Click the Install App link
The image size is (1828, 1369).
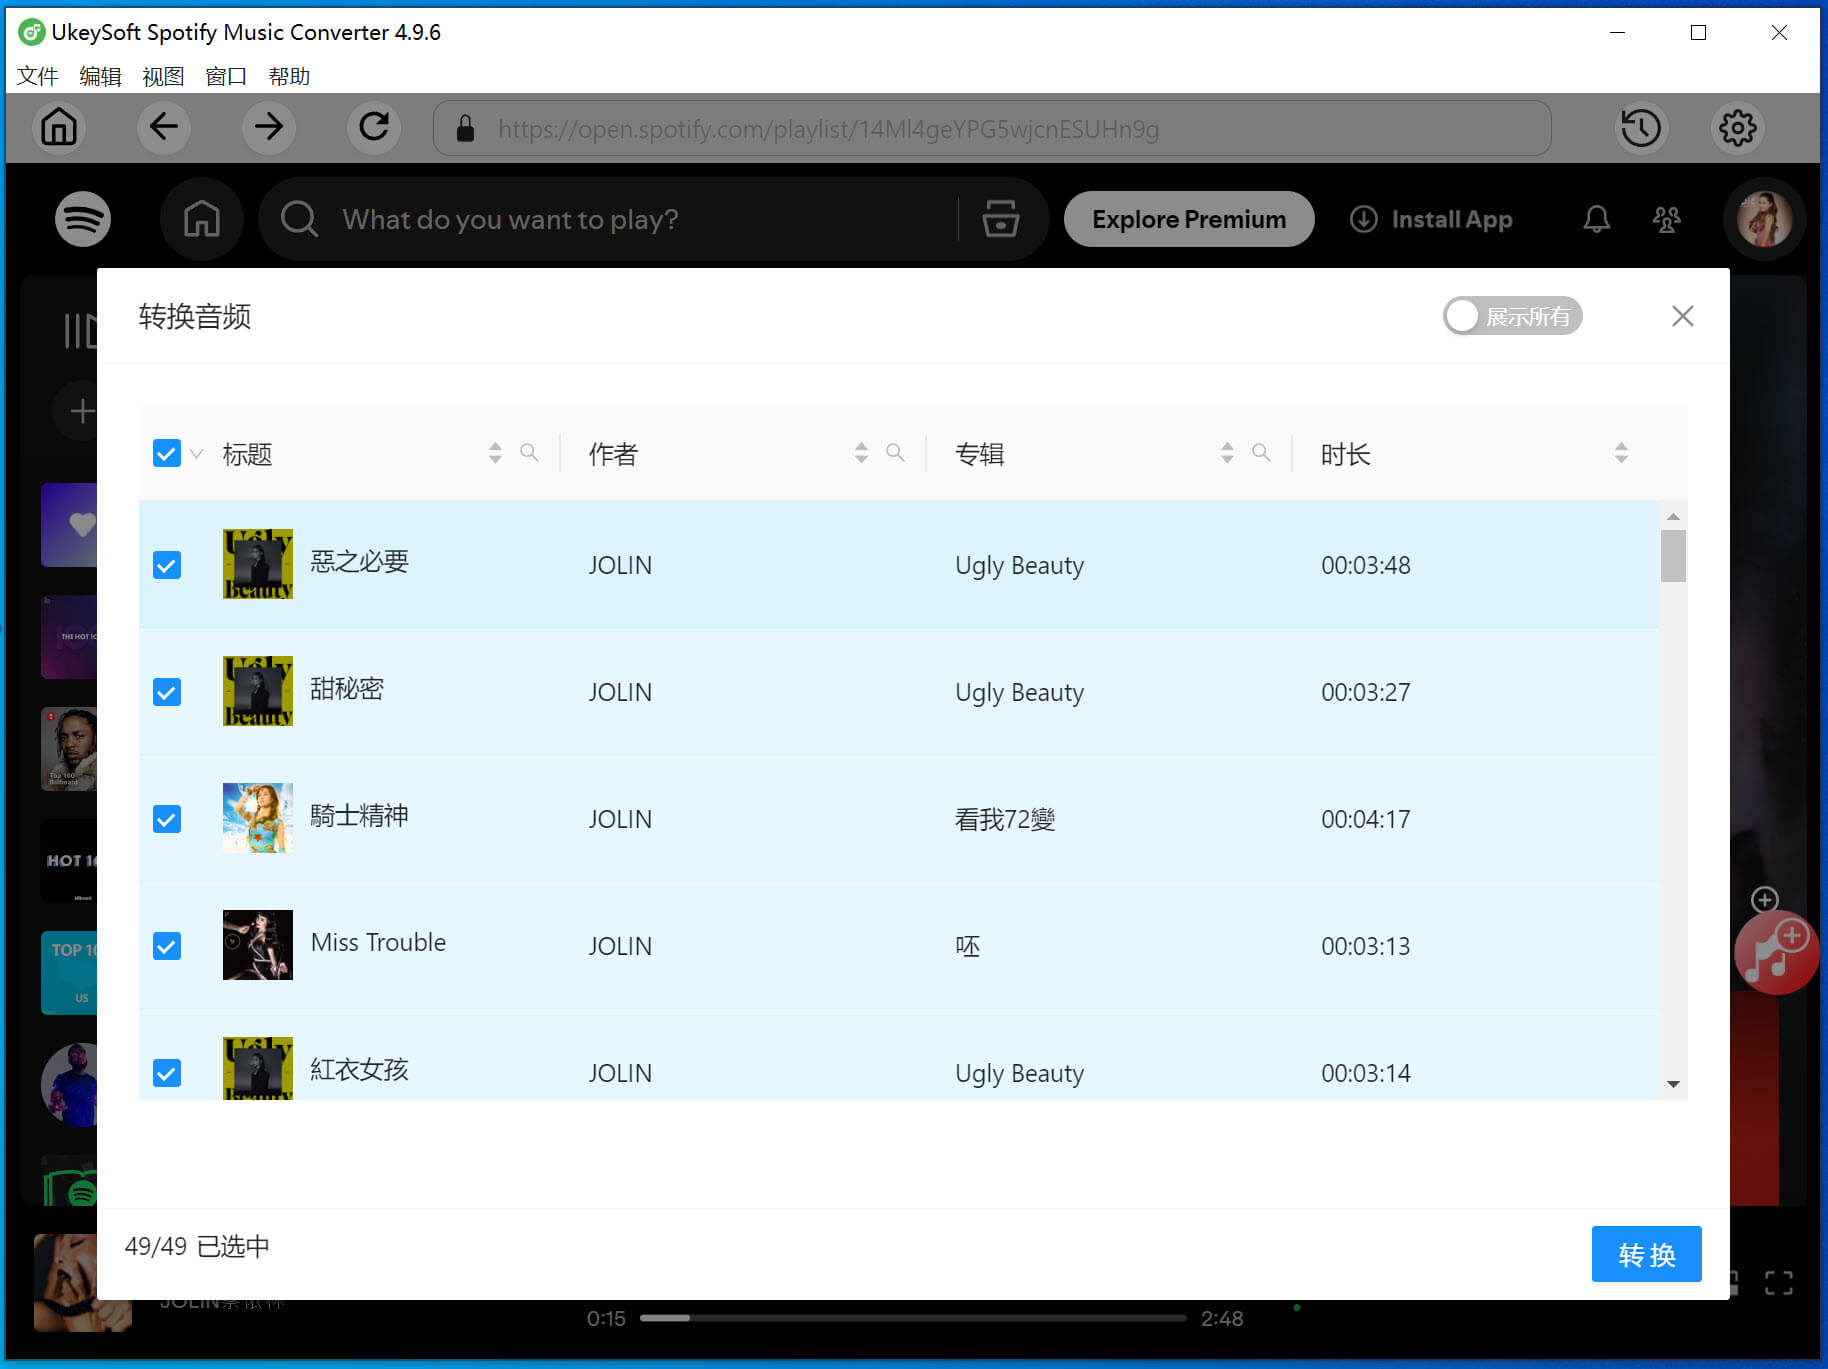[x=1431, y=219]
